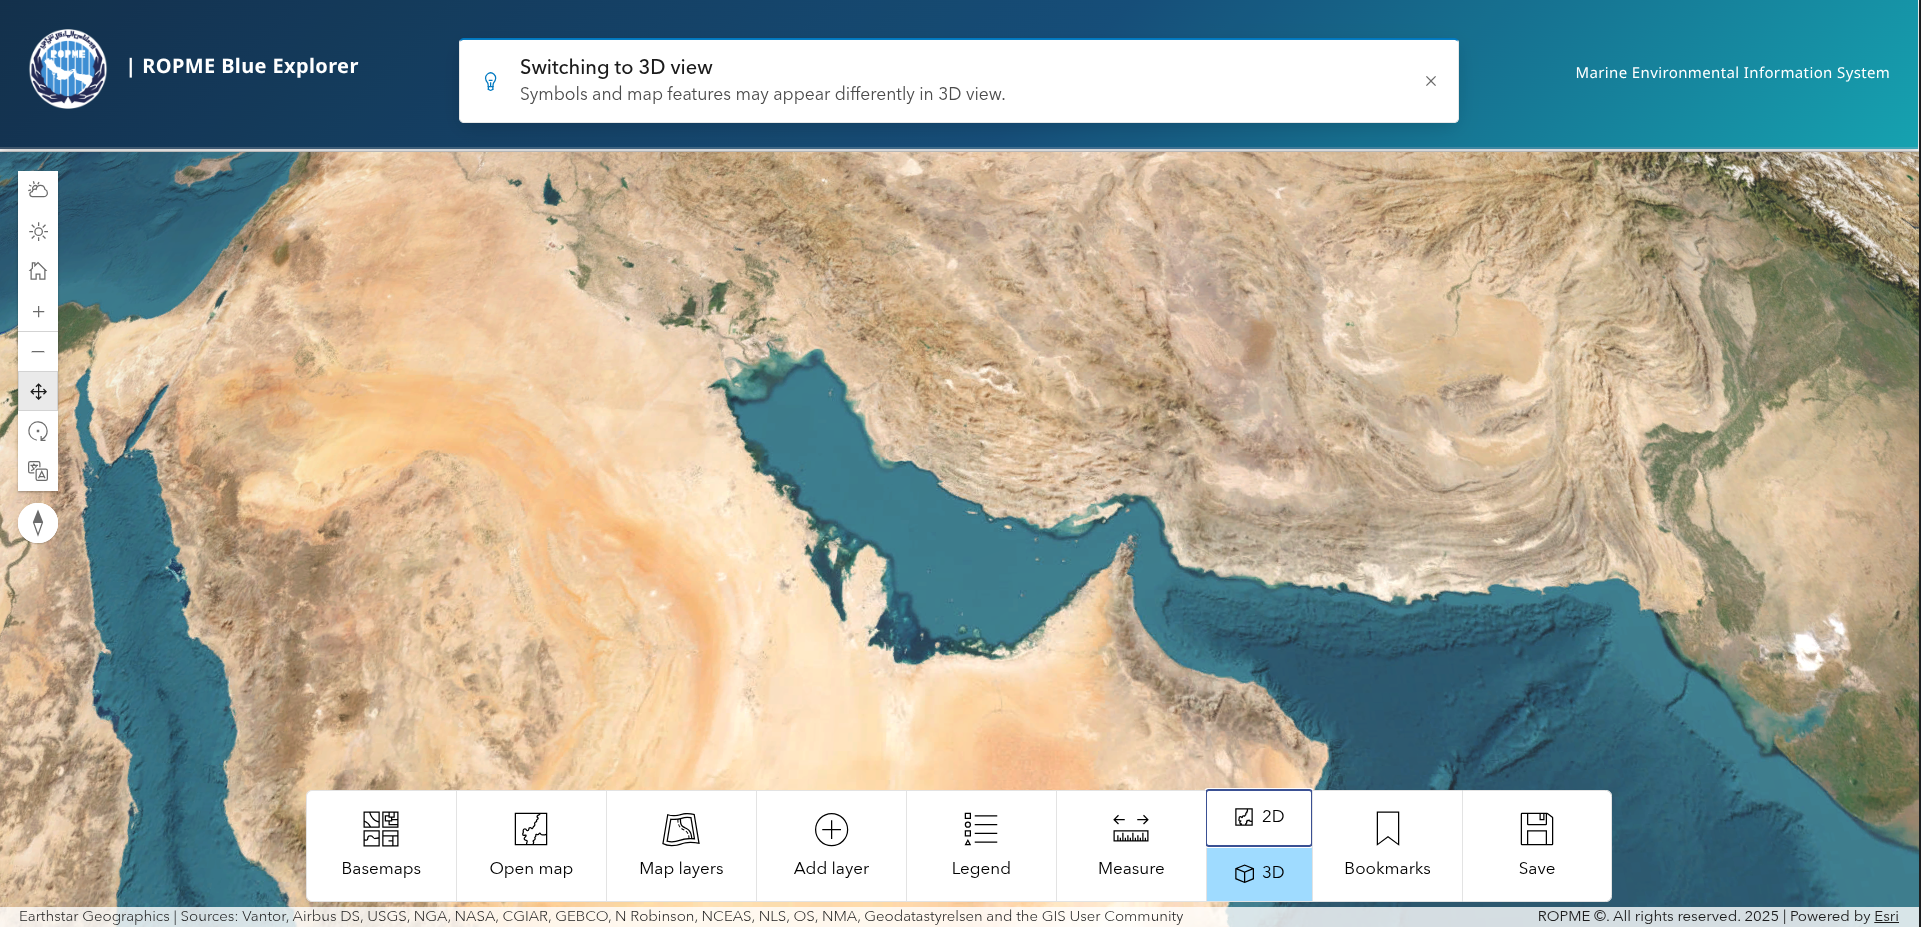This screenshot has height=927, width=1921.
Task: Toggle the rotate navigation mode
Action: coord(38,431)
